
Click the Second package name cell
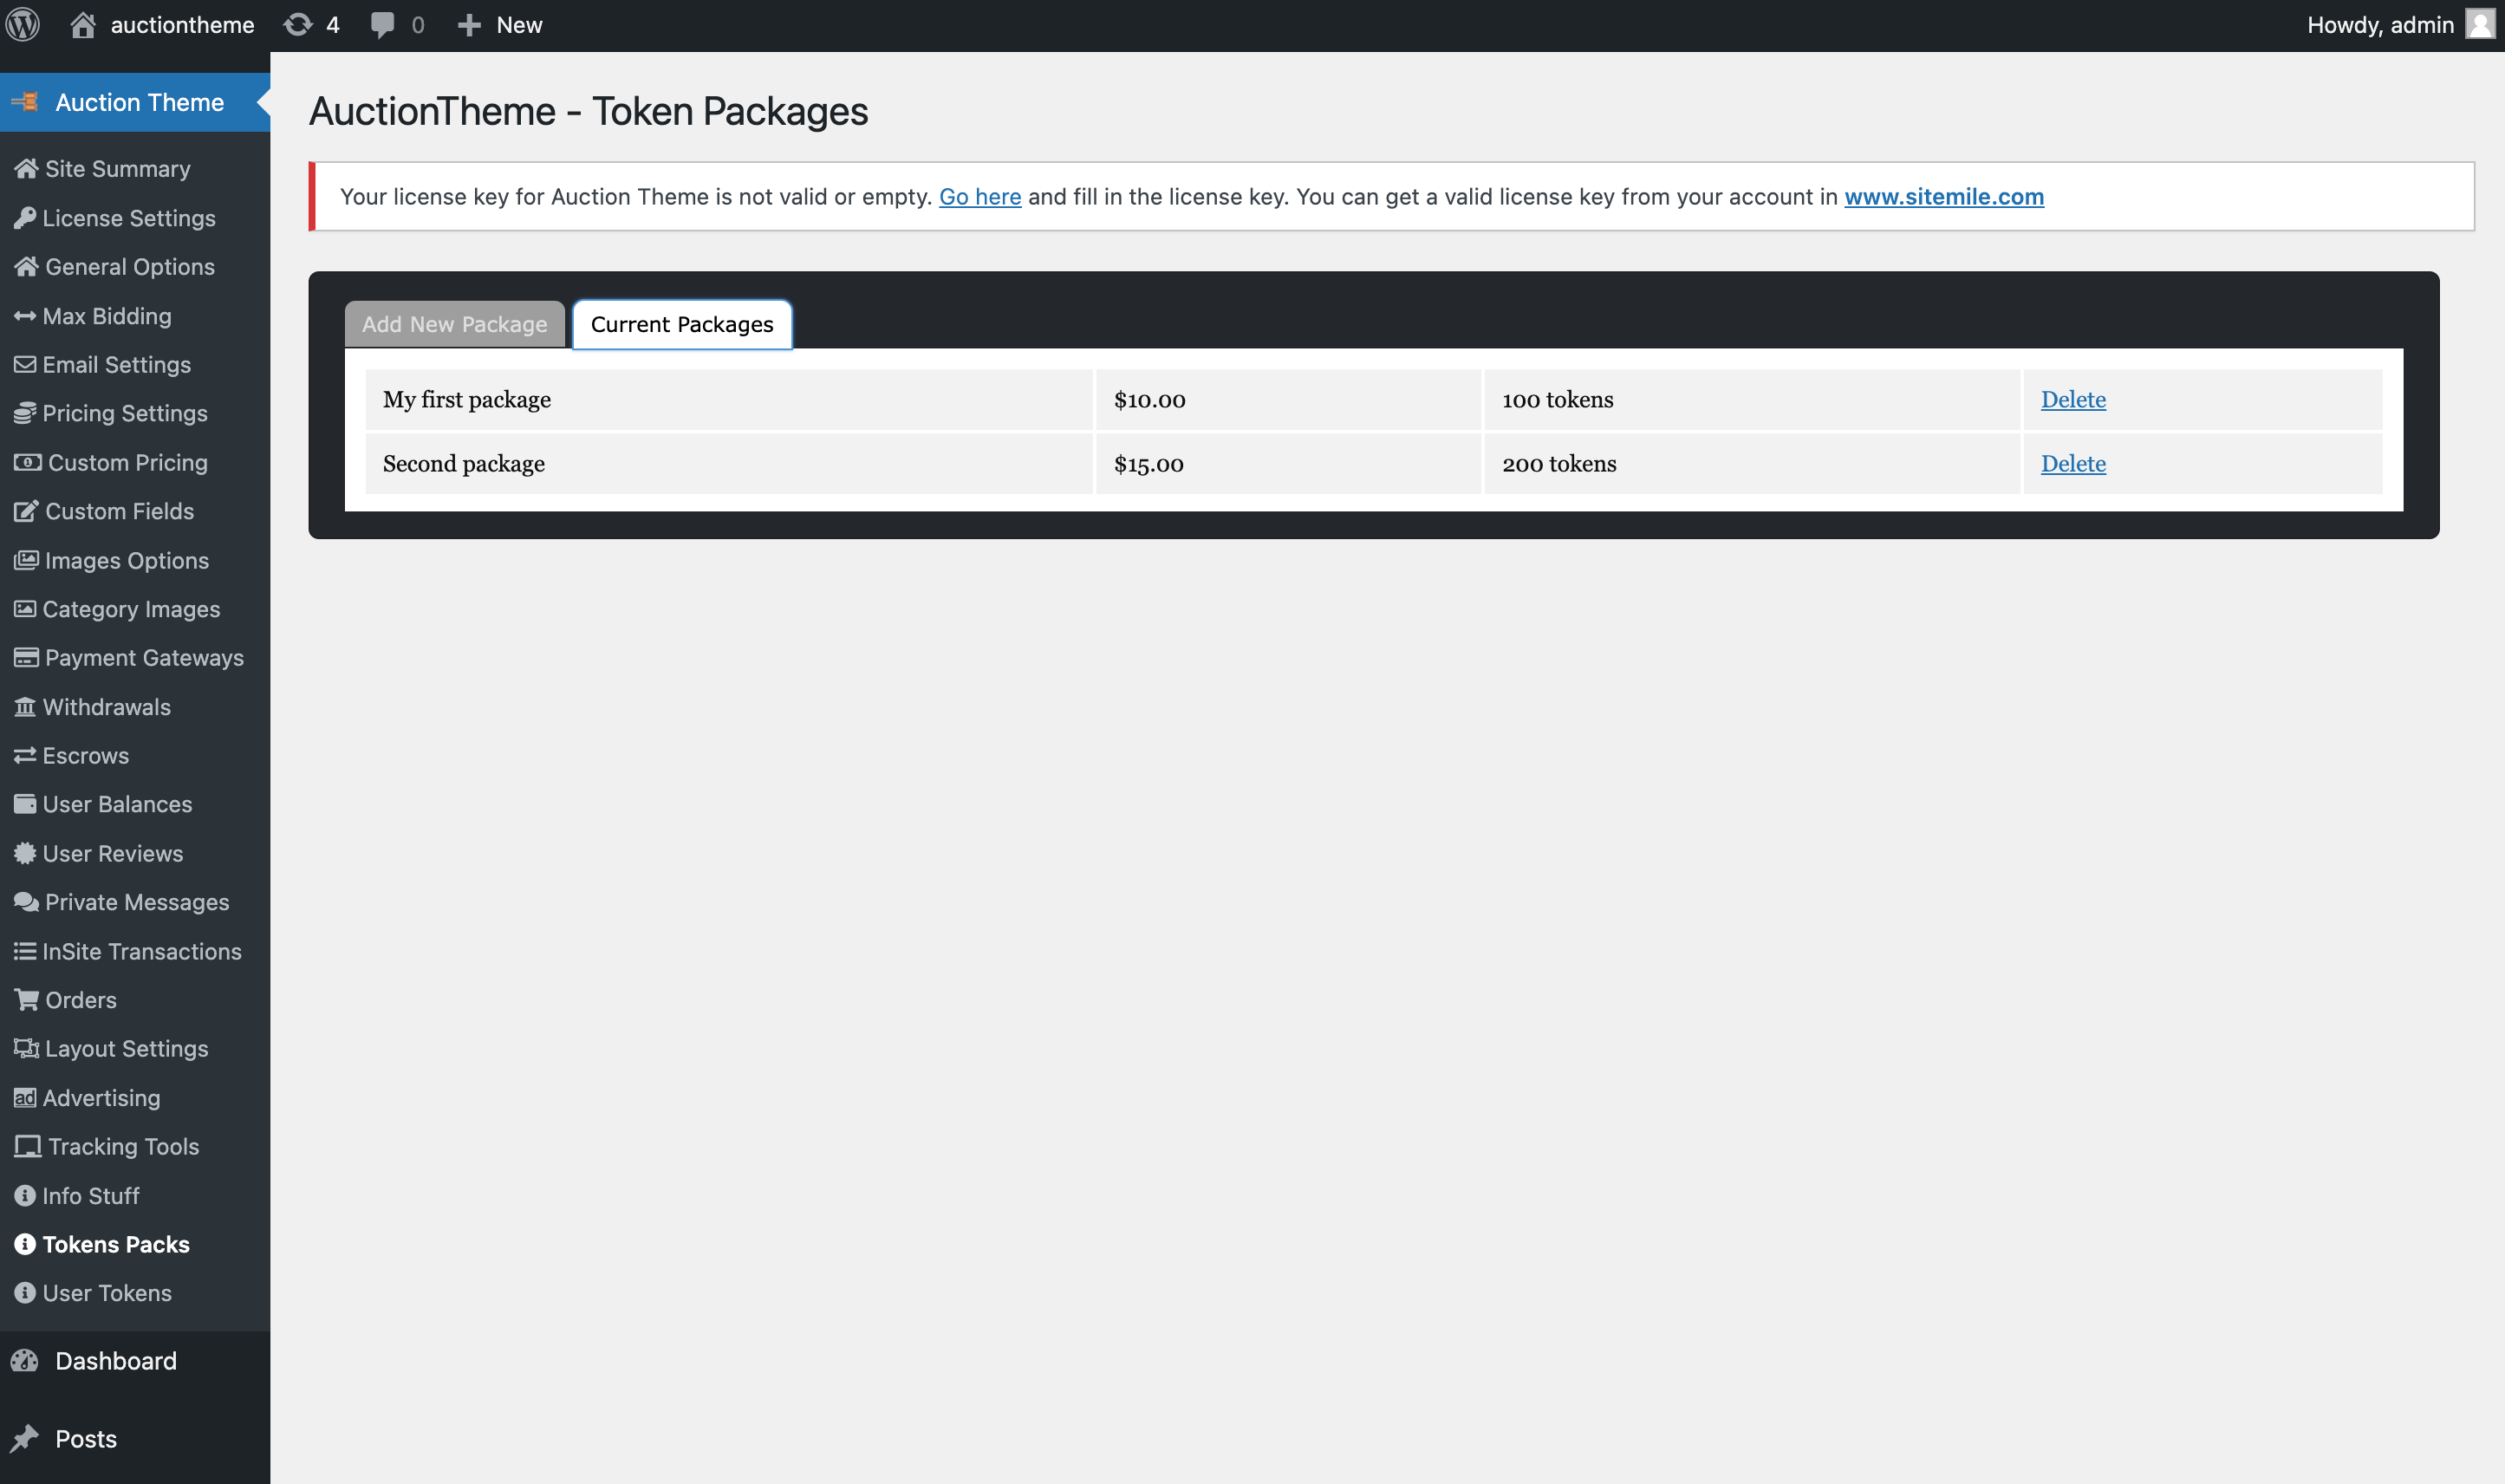[729, 463]
